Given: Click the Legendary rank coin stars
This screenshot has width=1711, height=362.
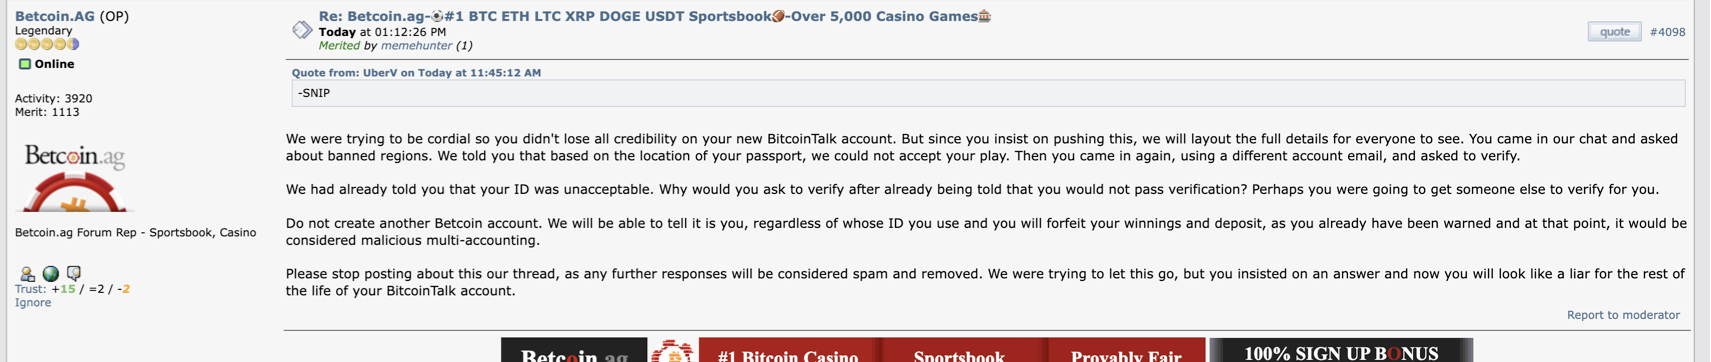Looking at the screenshot, I should pyautogui.click(x=47, y=44).
